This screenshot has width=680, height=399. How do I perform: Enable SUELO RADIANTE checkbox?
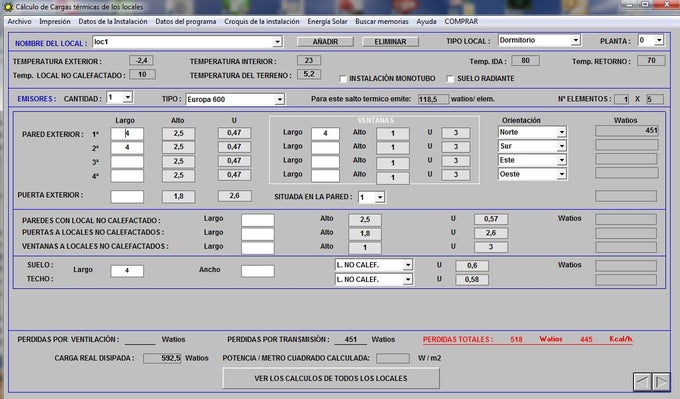click(450, 78)
